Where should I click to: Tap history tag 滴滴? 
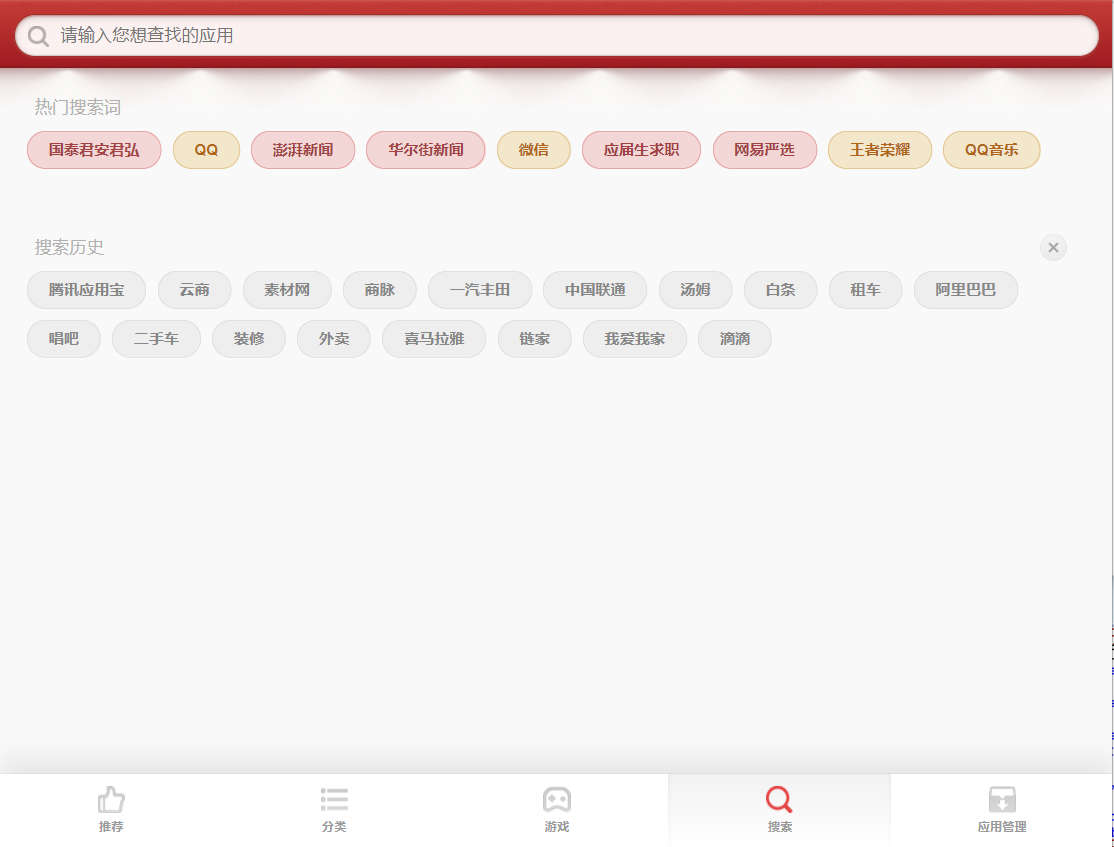pyautogui.click(x=735, y=339)
